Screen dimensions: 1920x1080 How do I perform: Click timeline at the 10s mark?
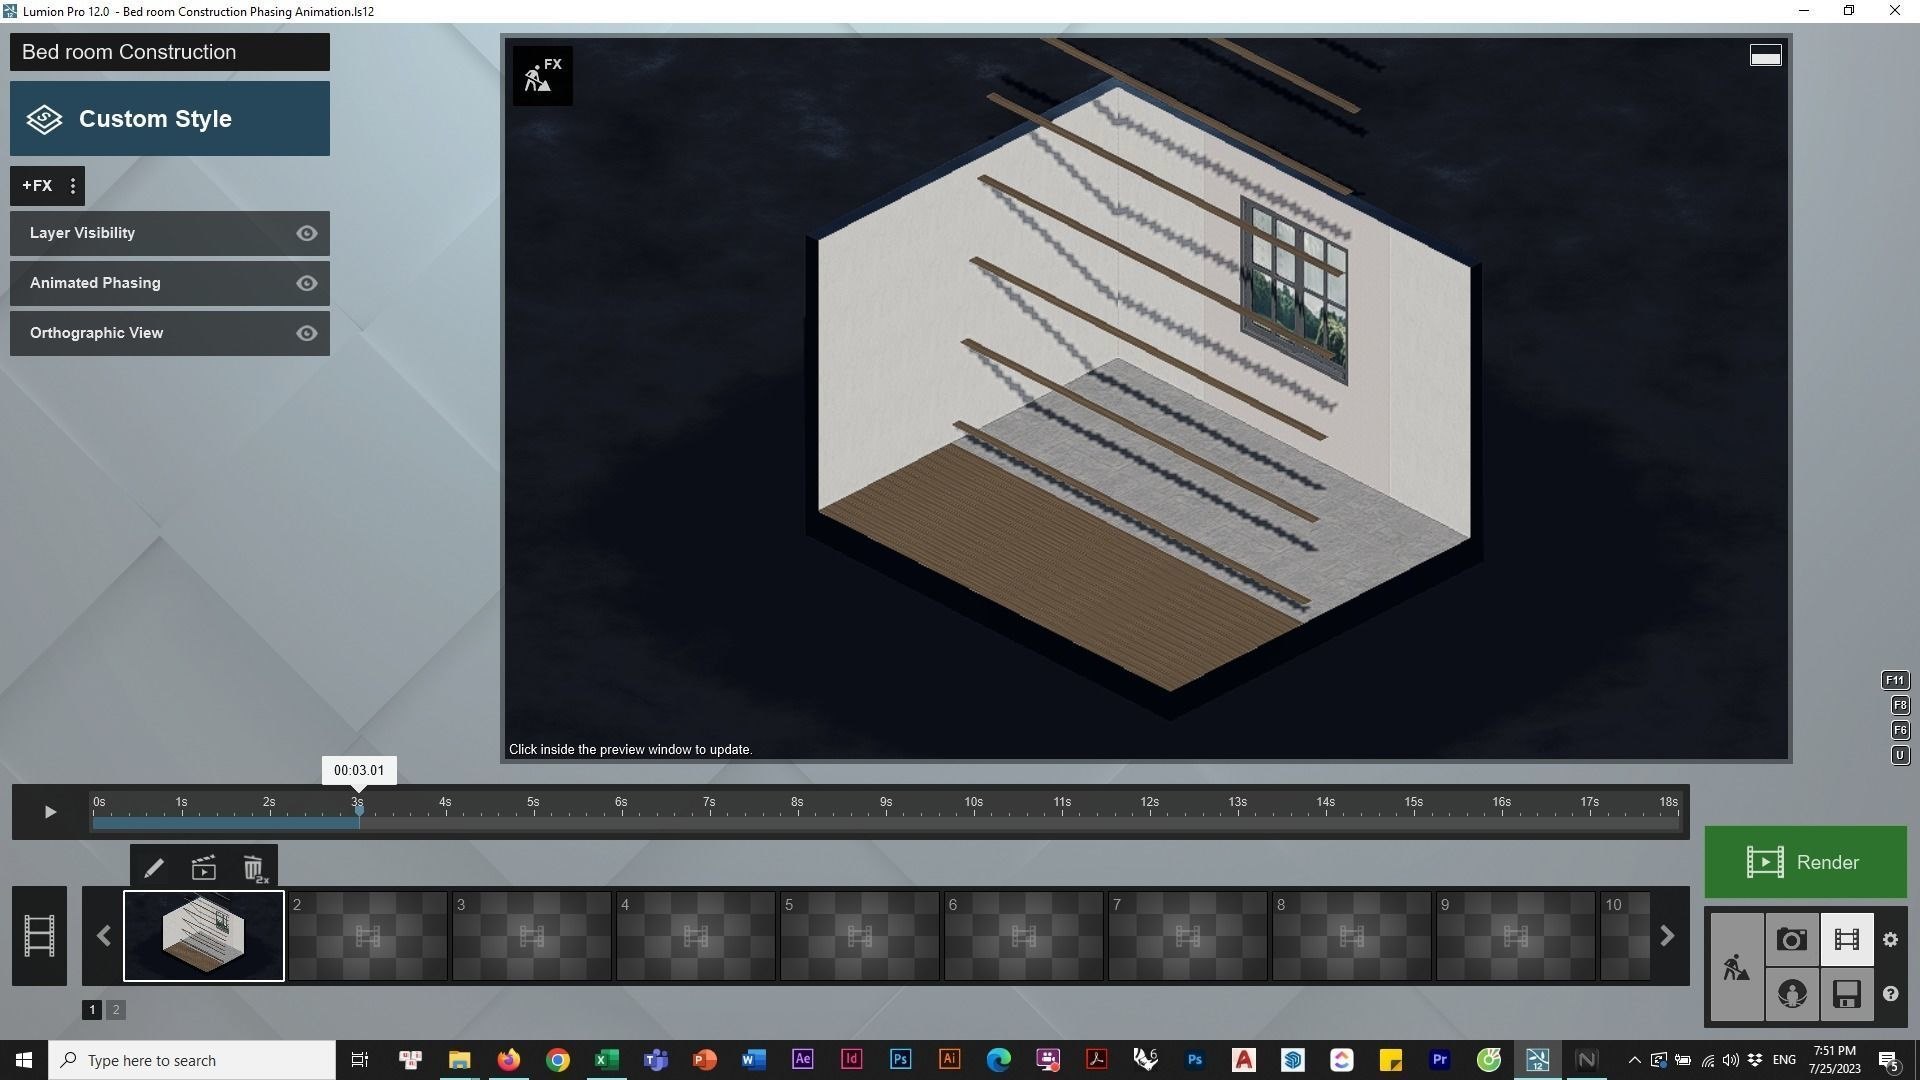click(973, 818)
